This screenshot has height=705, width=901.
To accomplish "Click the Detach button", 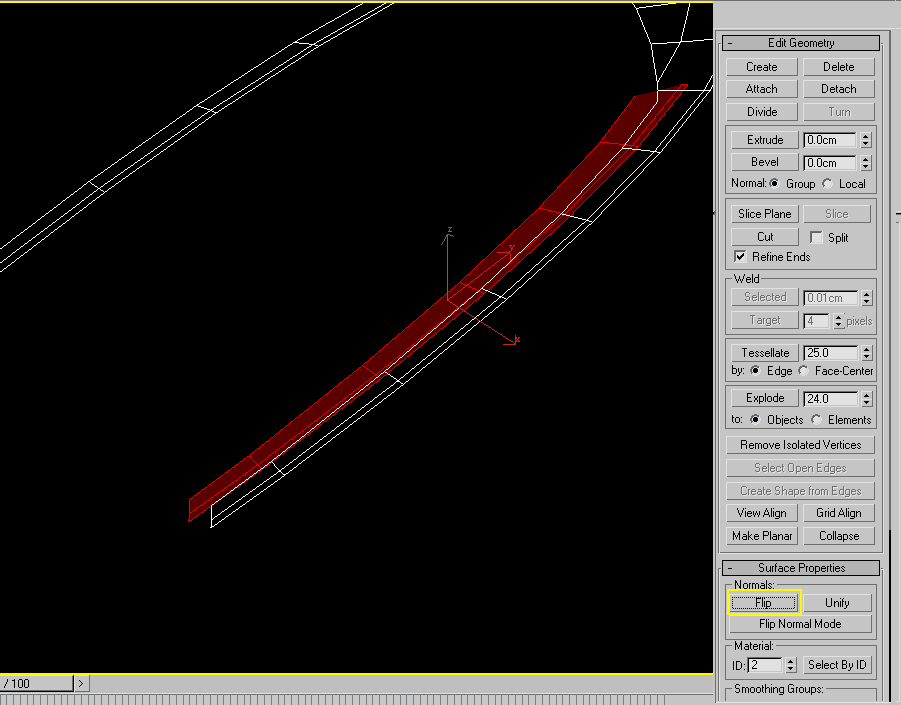I will pyautogui.click(x=838, y=89).
